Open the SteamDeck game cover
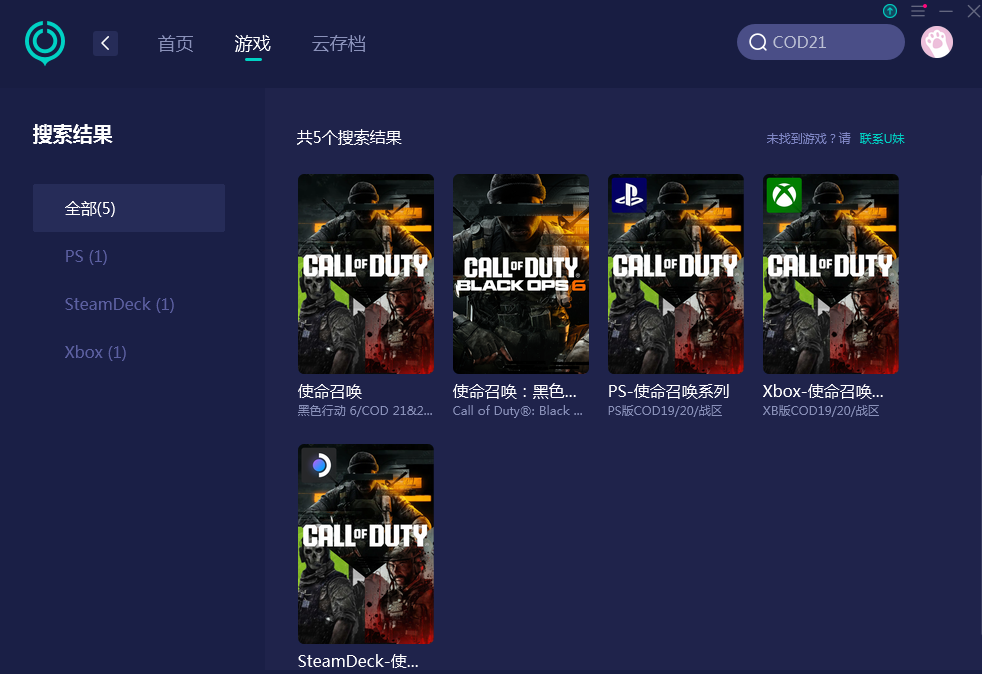Viewport: 982px width, 674px height. 366,544
